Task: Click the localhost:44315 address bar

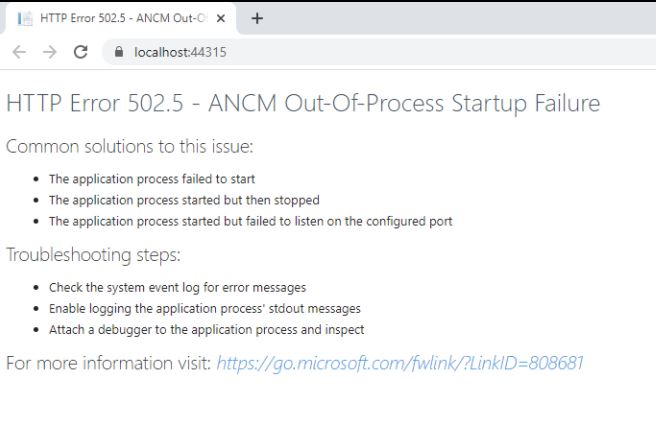Action: [300, 52]
